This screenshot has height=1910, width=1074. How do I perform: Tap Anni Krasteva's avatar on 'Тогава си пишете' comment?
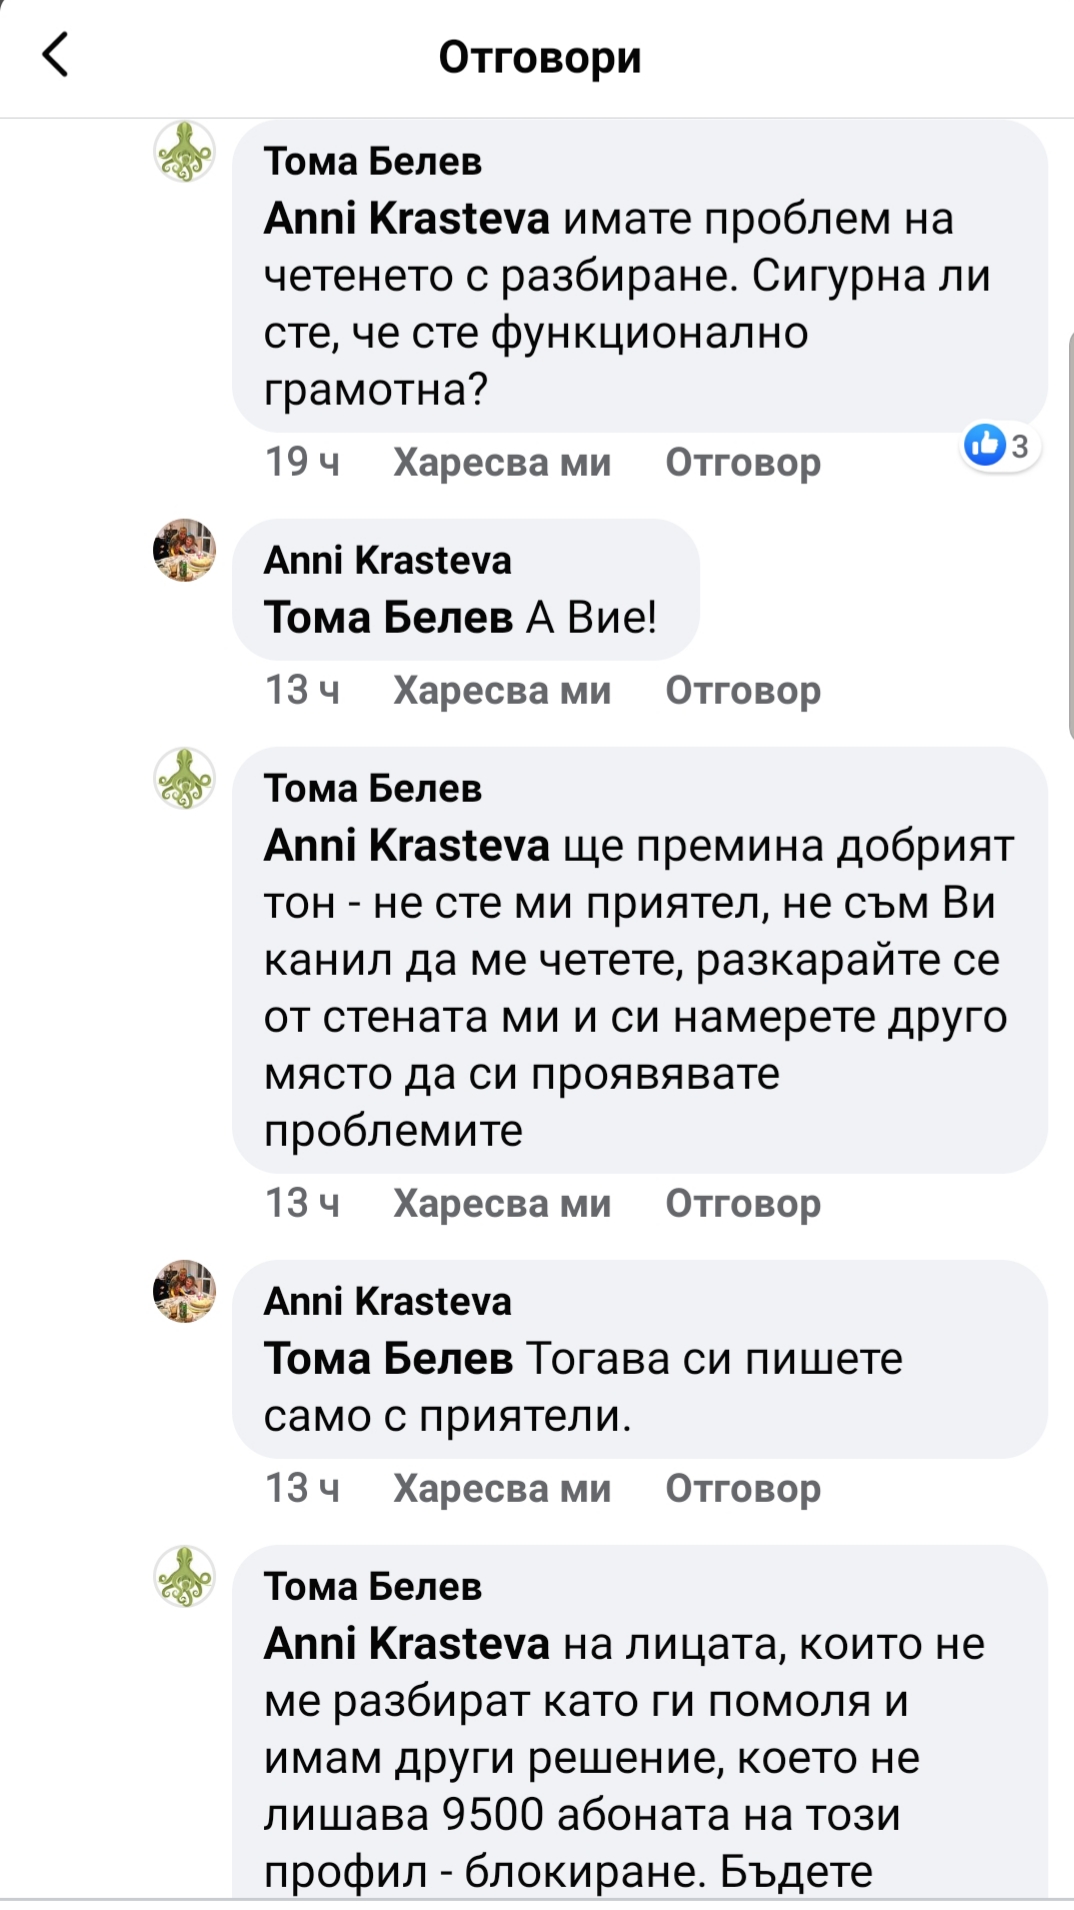coord(185,1291)
